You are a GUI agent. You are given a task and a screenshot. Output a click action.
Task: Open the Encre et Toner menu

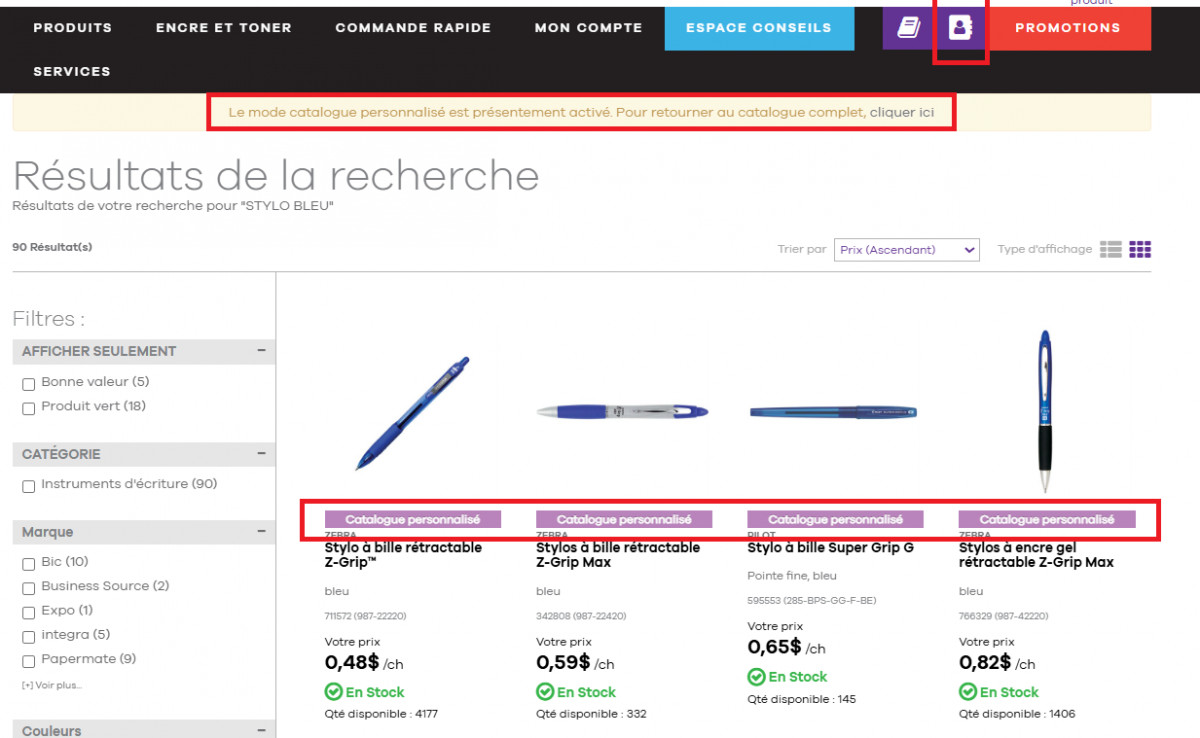pos(223,27)
